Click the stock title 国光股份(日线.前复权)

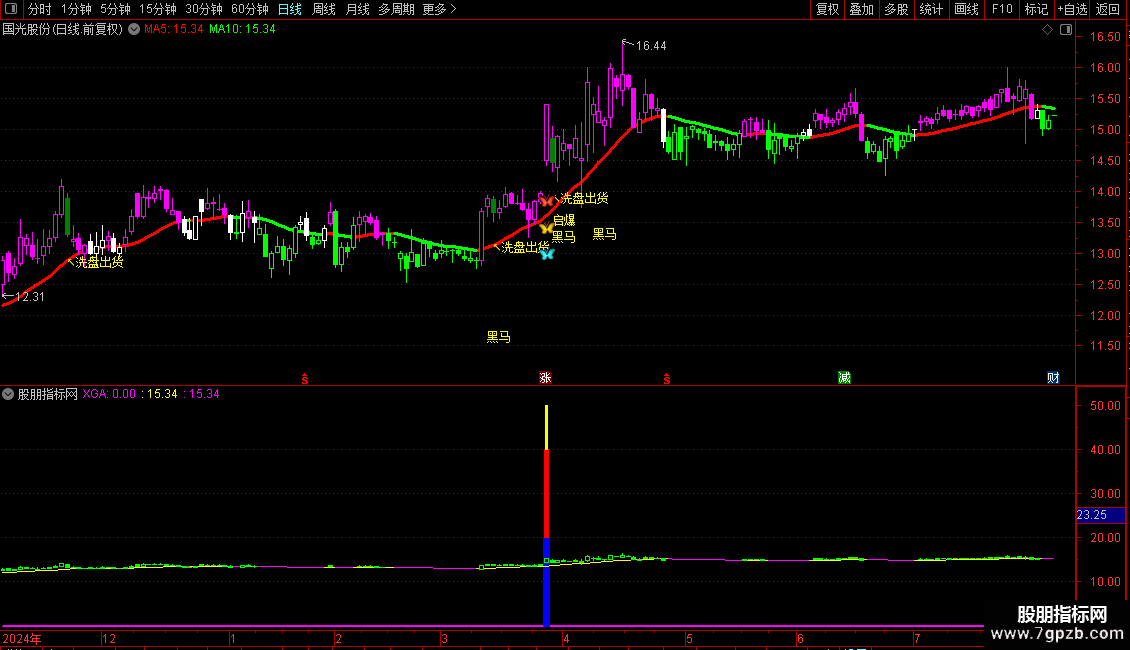tap(63, 30)
